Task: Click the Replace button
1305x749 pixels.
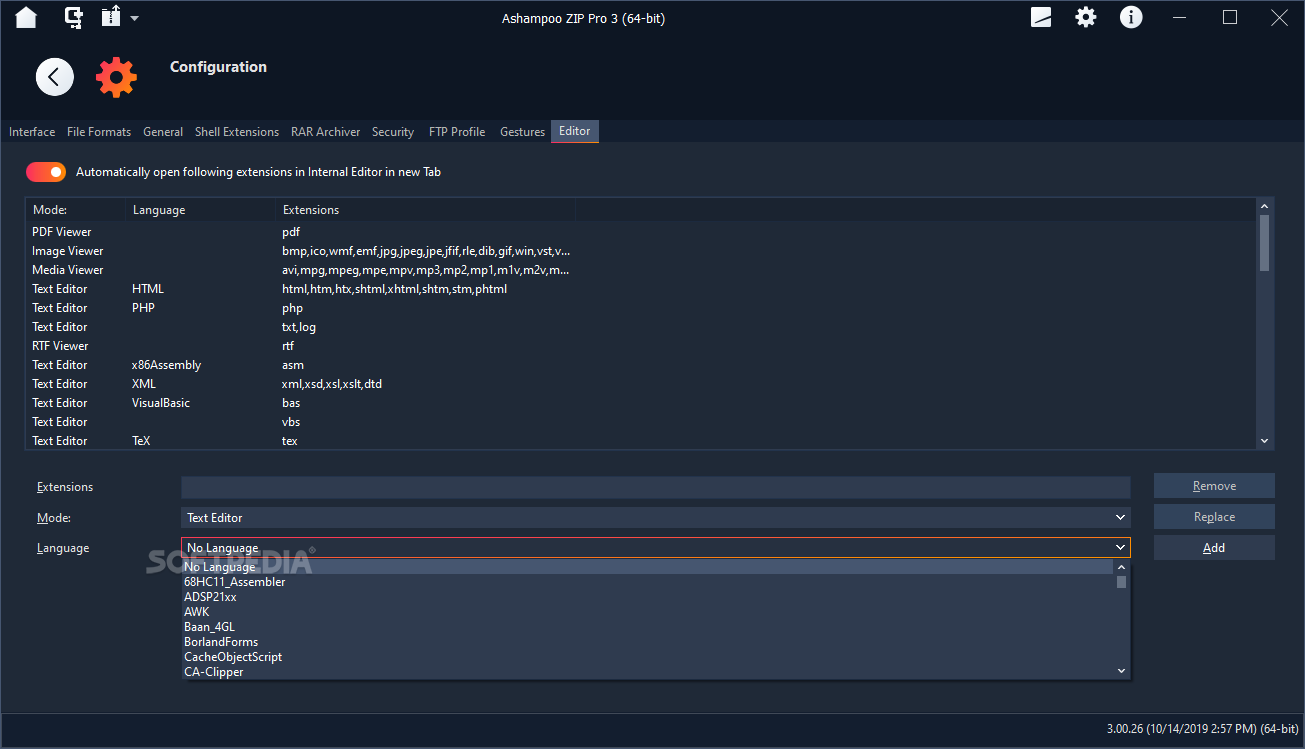Action: 1214,517
